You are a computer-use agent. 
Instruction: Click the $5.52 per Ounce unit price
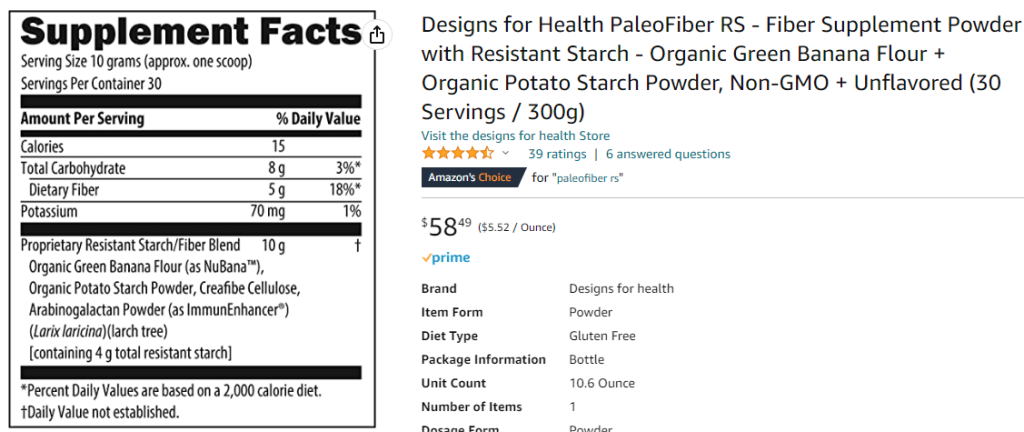517,228
